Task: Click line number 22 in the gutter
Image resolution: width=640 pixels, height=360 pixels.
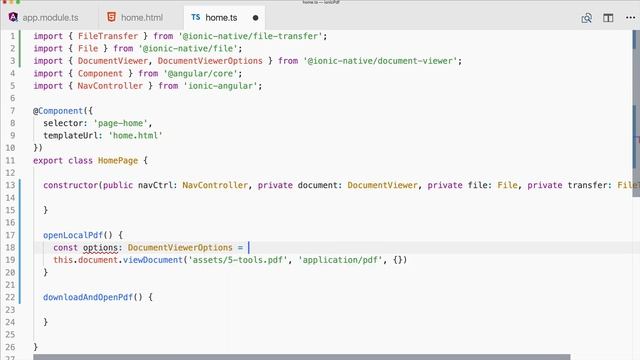Action: click(10, 297)
